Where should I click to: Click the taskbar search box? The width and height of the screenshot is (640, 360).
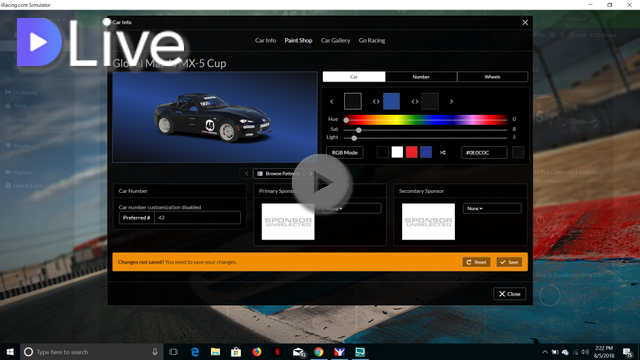(91, 352)
